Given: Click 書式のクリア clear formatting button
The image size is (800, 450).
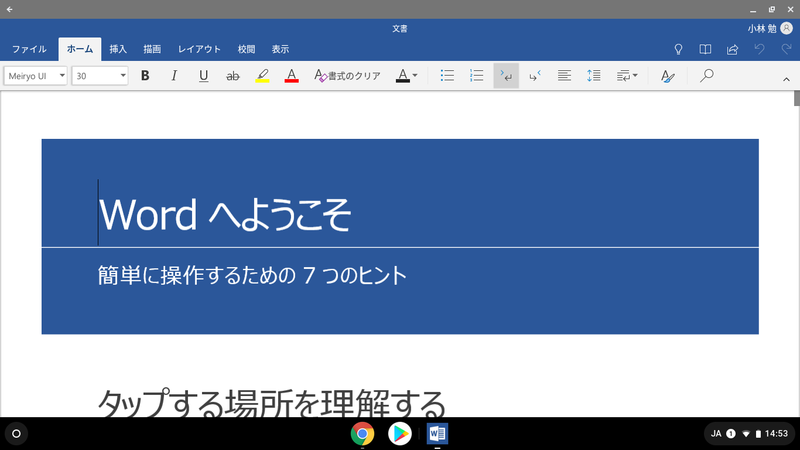Looking at the screenshot, I should [x=347, y=76].
